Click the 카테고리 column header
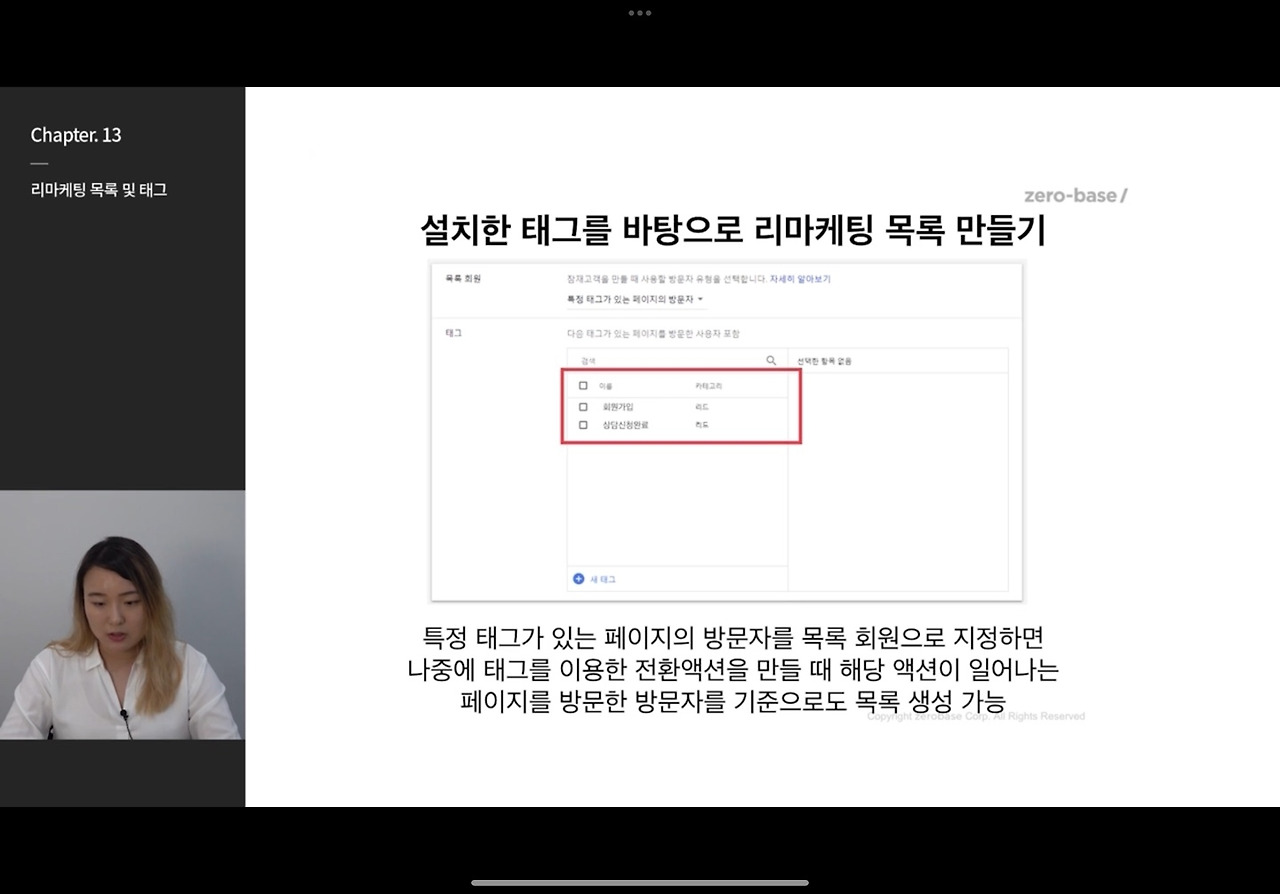 coord(708,385)
